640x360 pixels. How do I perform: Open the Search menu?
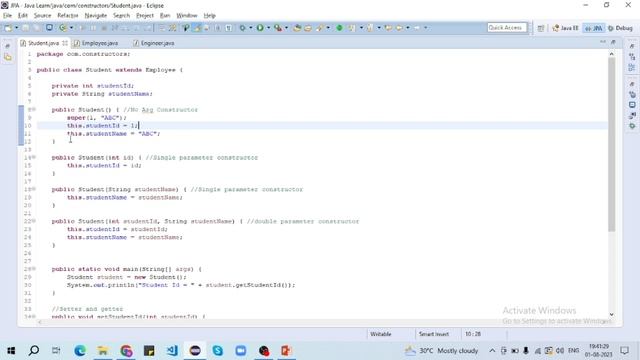[x=121, y=16]
